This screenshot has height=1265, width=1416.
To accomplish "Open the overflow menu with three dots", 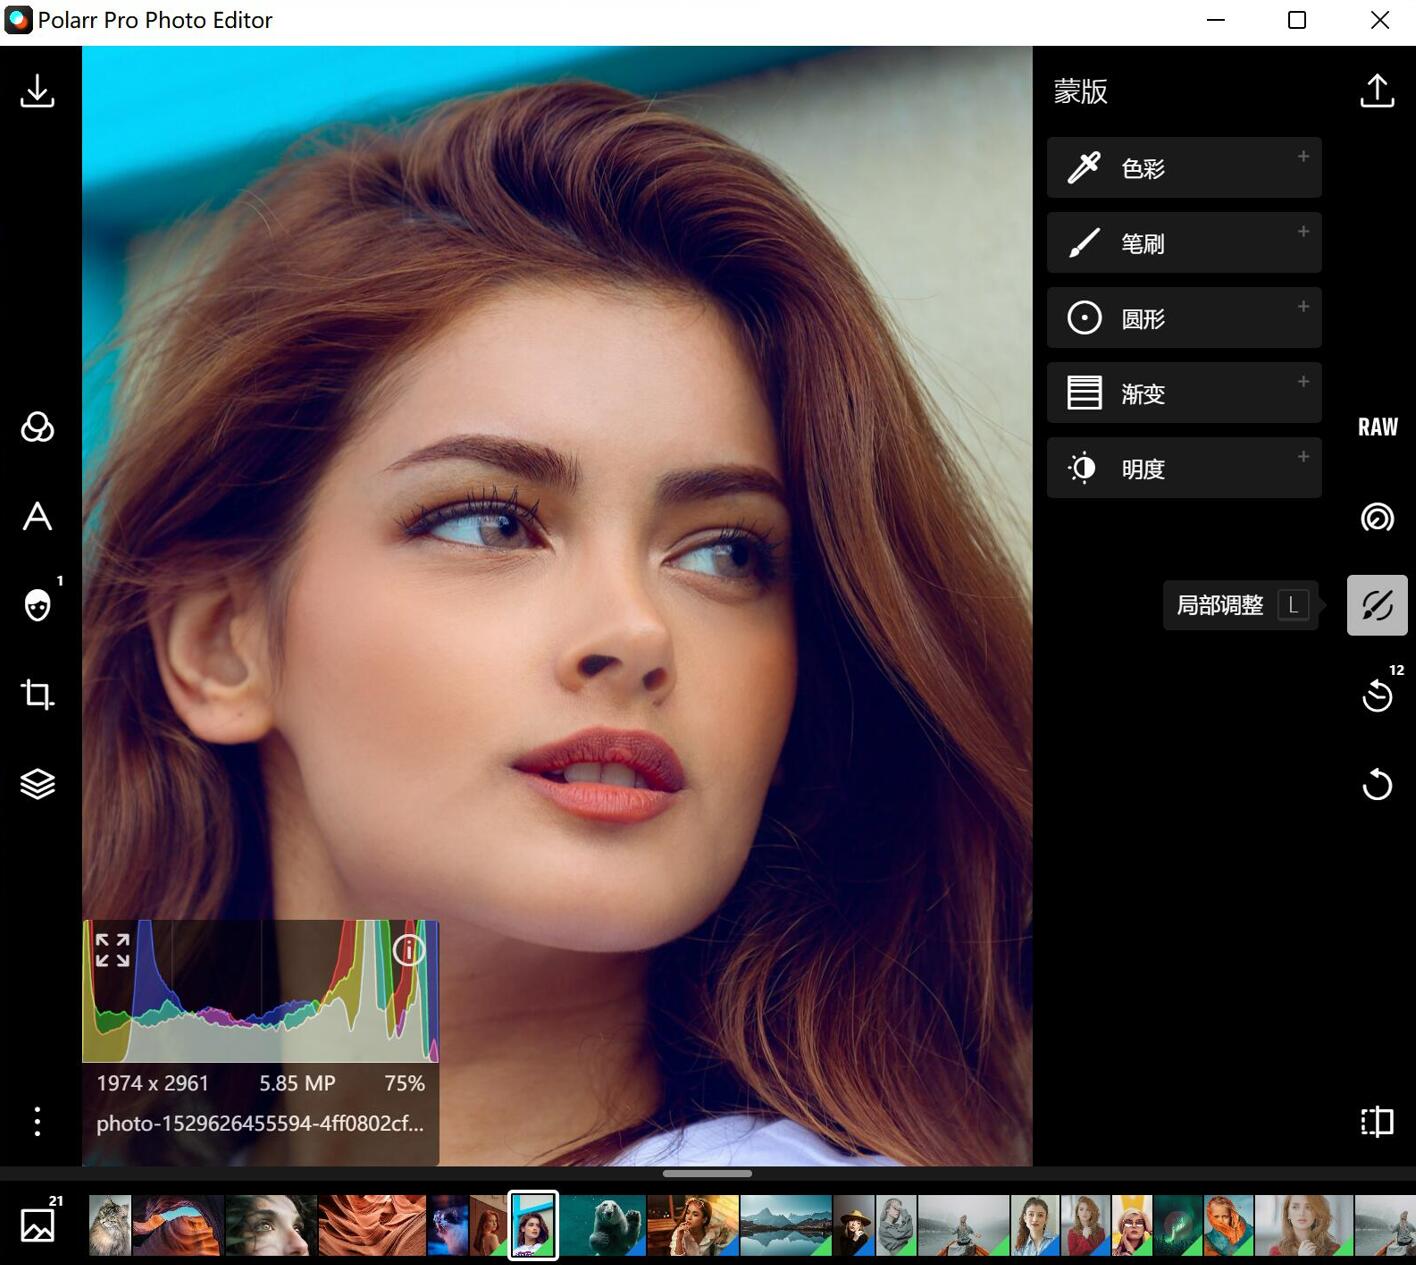I will click(x=37, y=1122).
